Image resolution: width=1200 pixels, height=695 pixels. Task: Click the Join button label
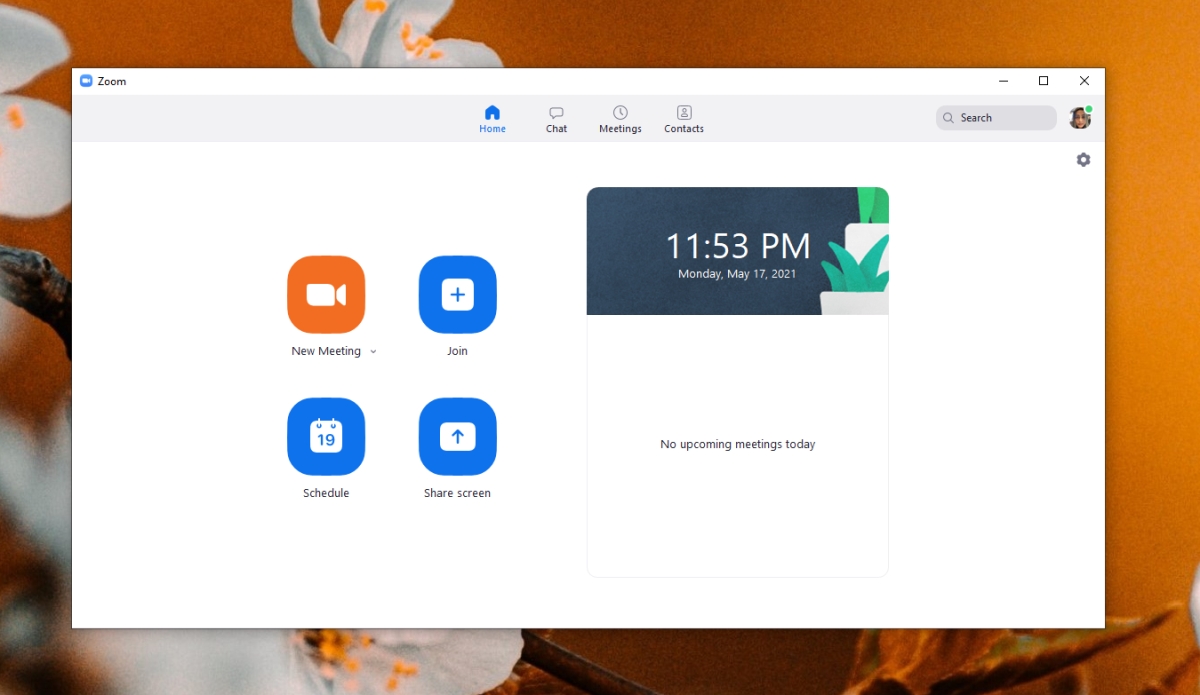pos(457,351)
